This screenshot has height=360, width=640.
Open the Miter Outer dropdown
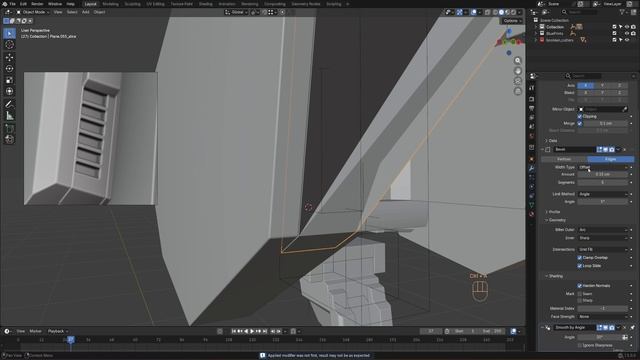click(602, 230)
